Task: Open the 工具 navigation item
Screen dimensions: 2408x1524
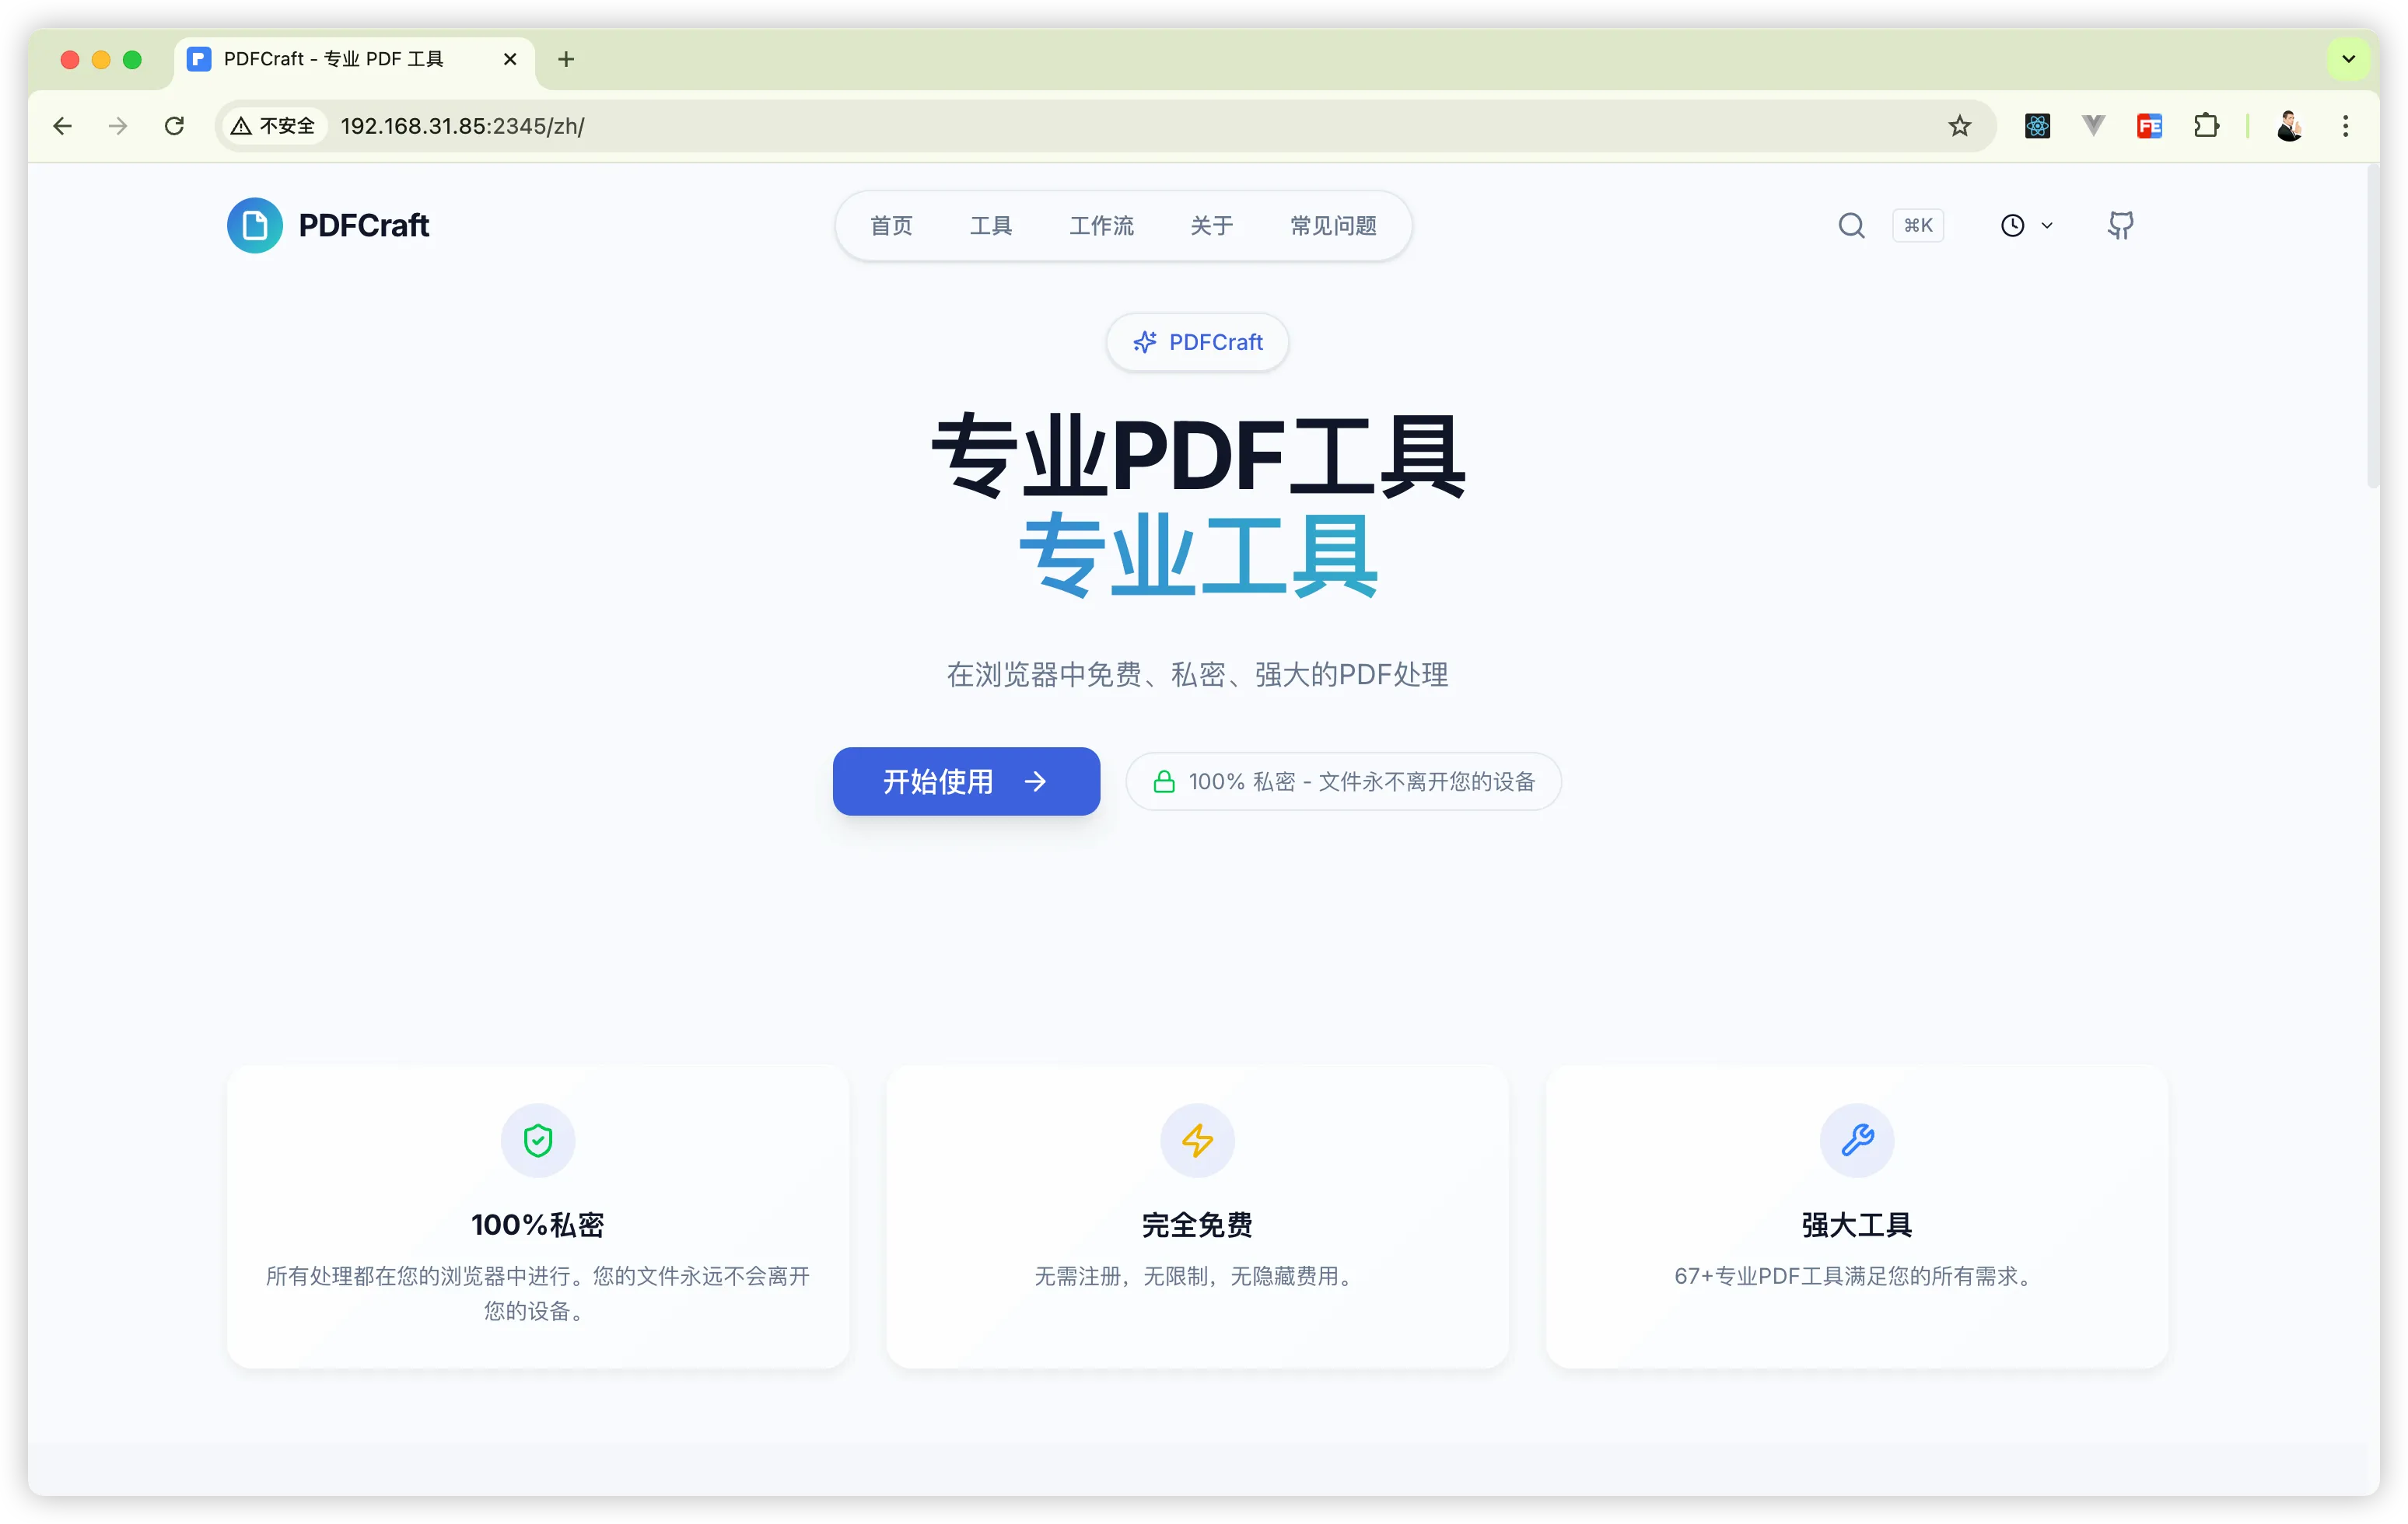Action: click(x=991, y=226)
